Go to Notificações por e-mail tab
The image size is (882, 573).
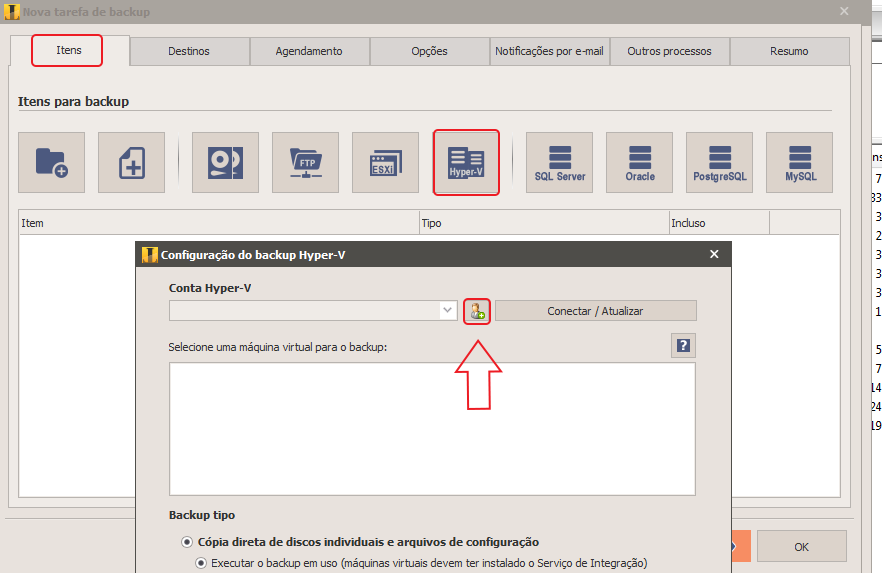point(549,51)
